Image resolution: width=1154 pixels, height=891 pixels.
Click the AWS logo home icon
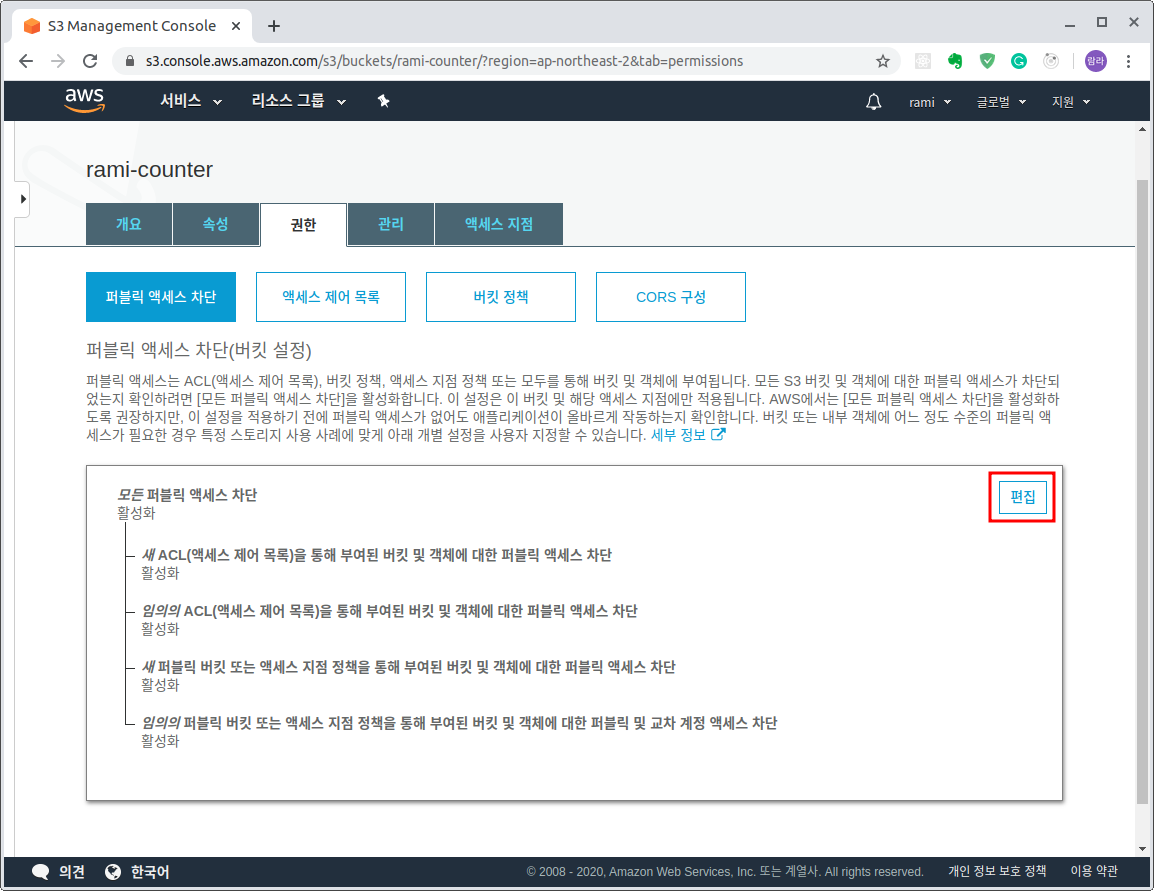point(85,100)
